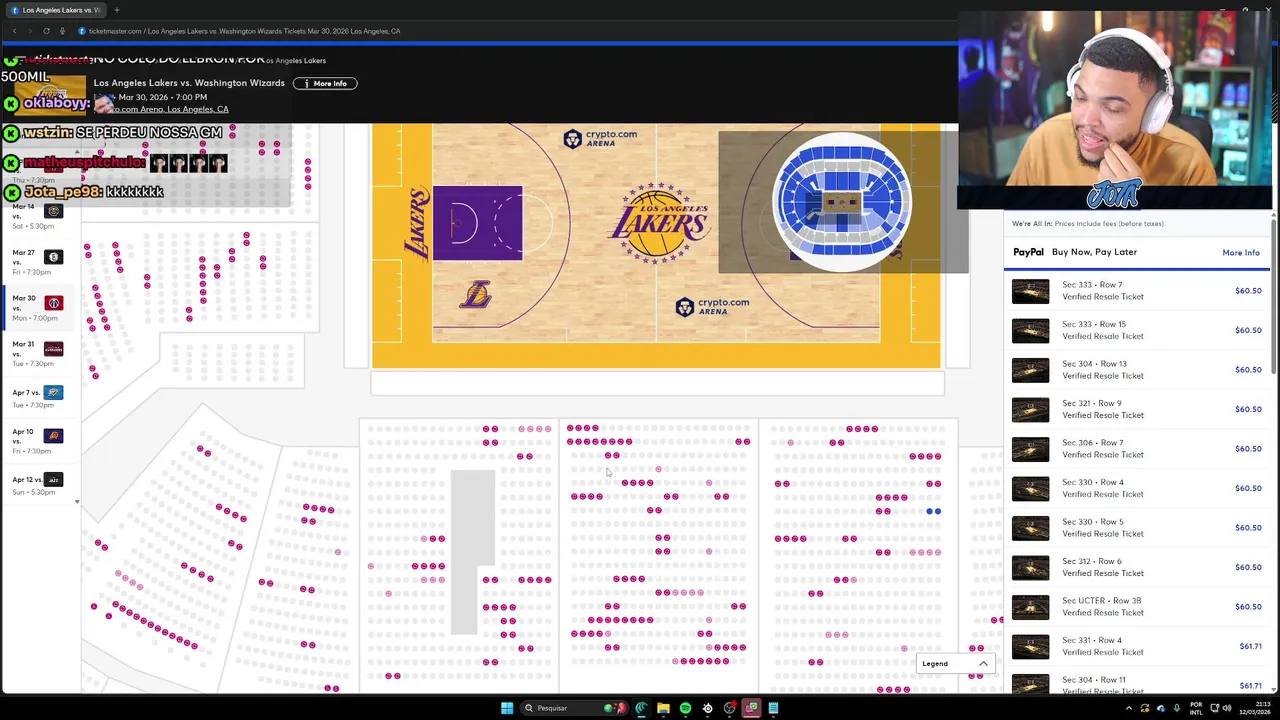The image size is (1280, 720).
Task: Click the Wizards logo for Mar 30
Action: [54, 303]
